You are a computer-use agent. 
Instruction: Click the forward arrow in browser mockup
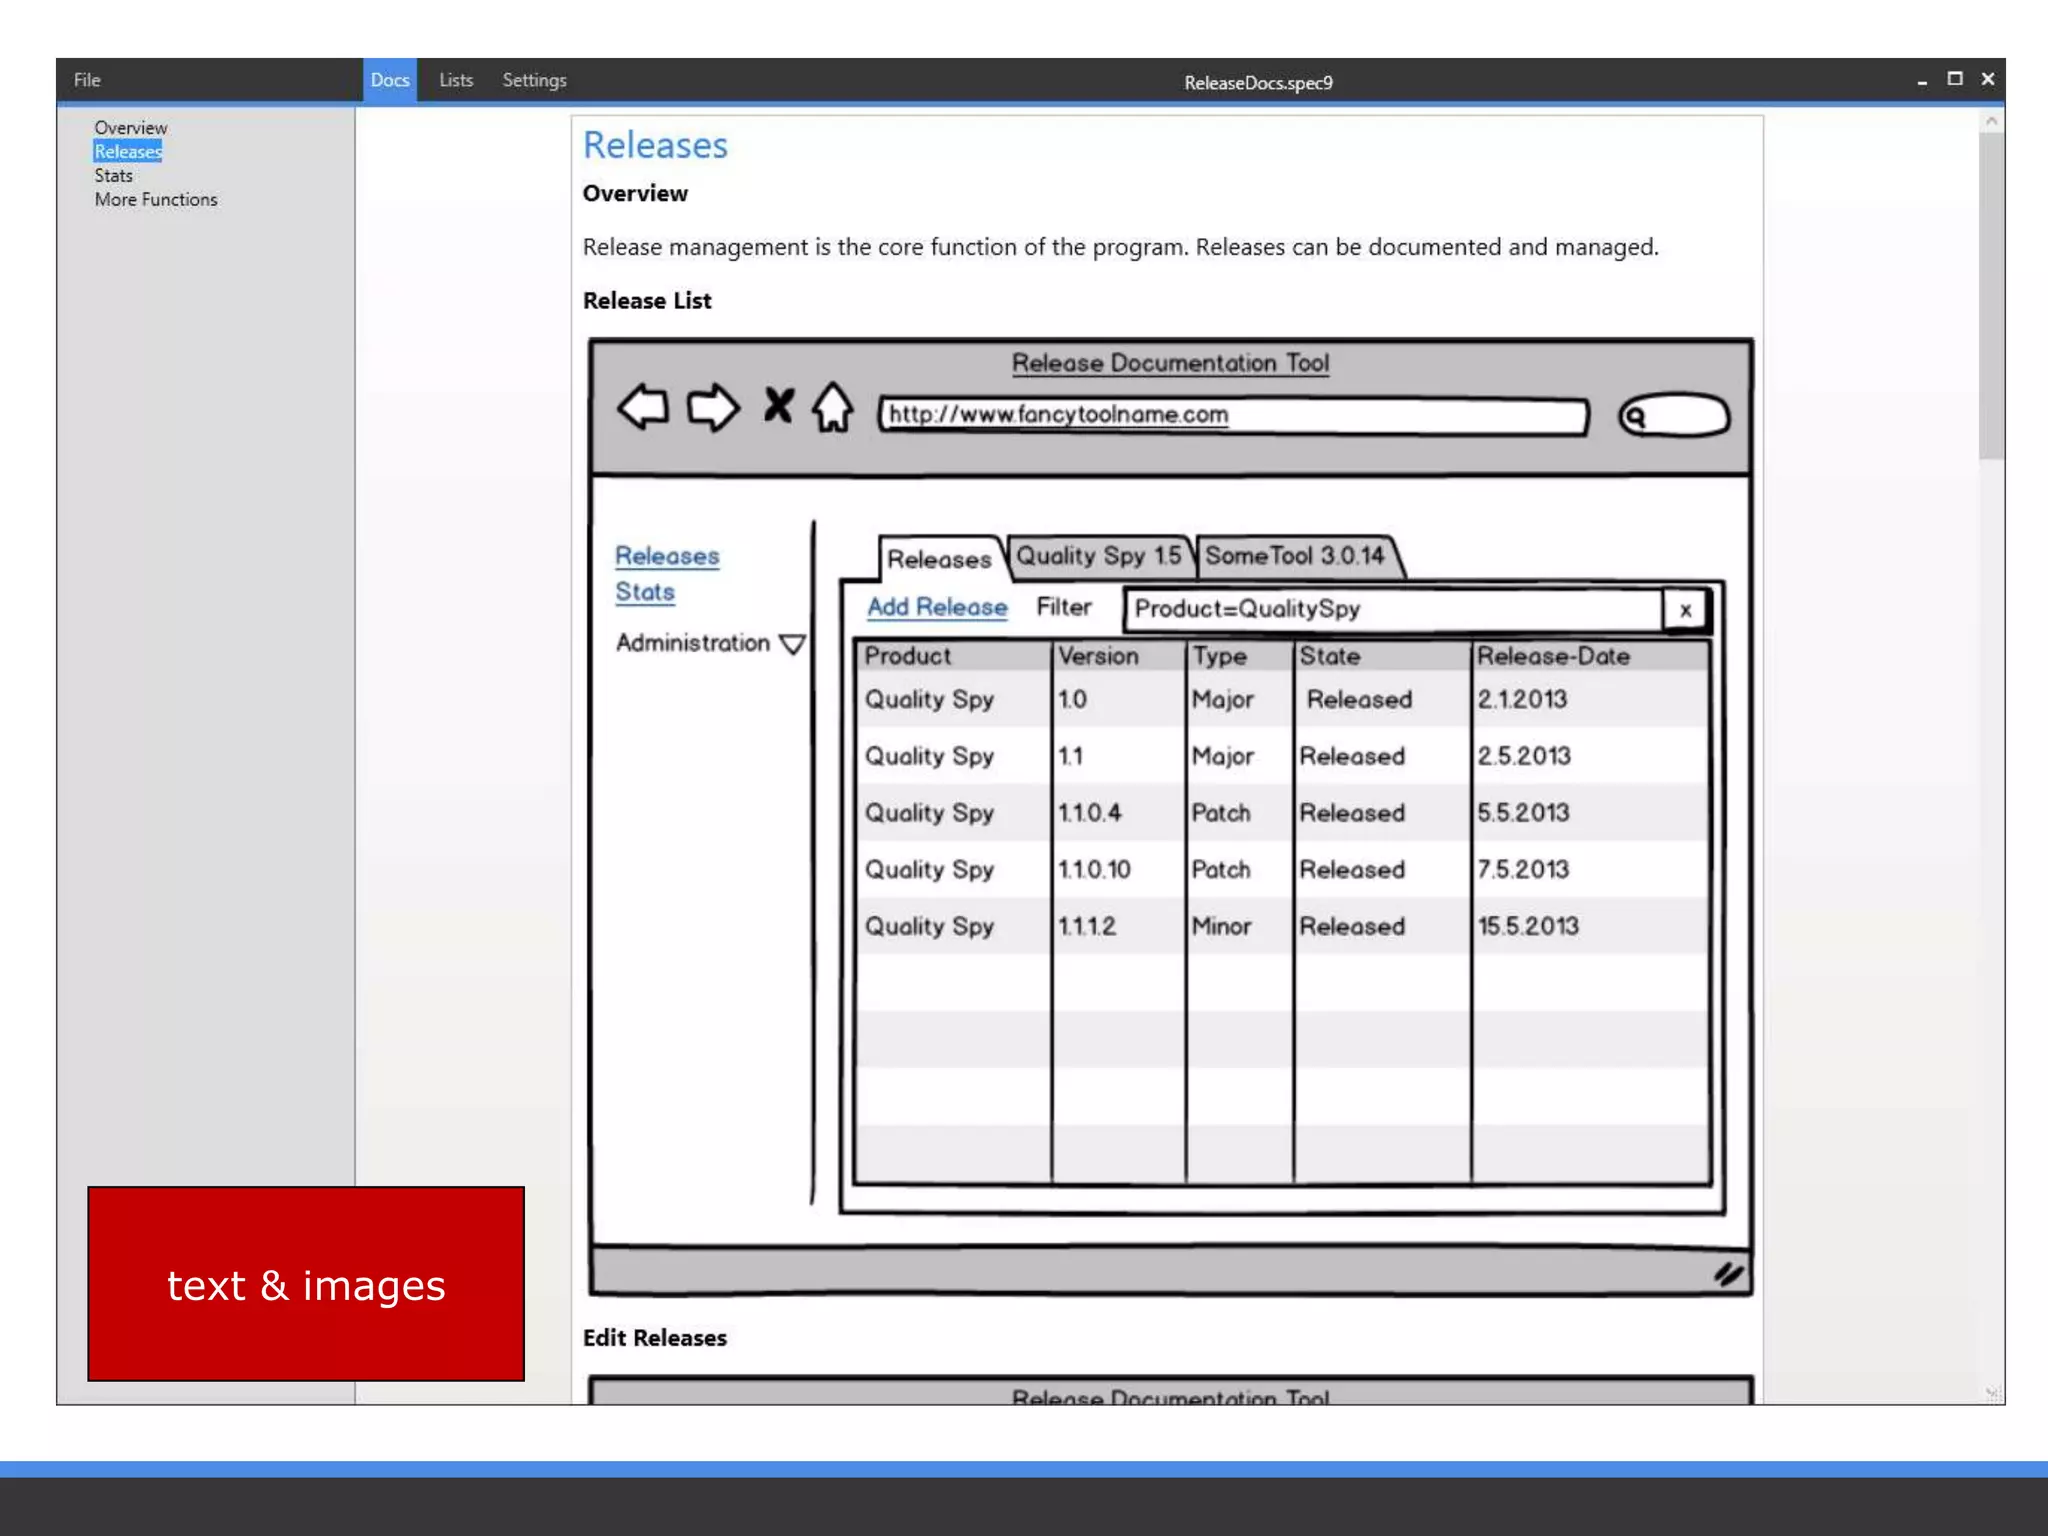[712, 407]
